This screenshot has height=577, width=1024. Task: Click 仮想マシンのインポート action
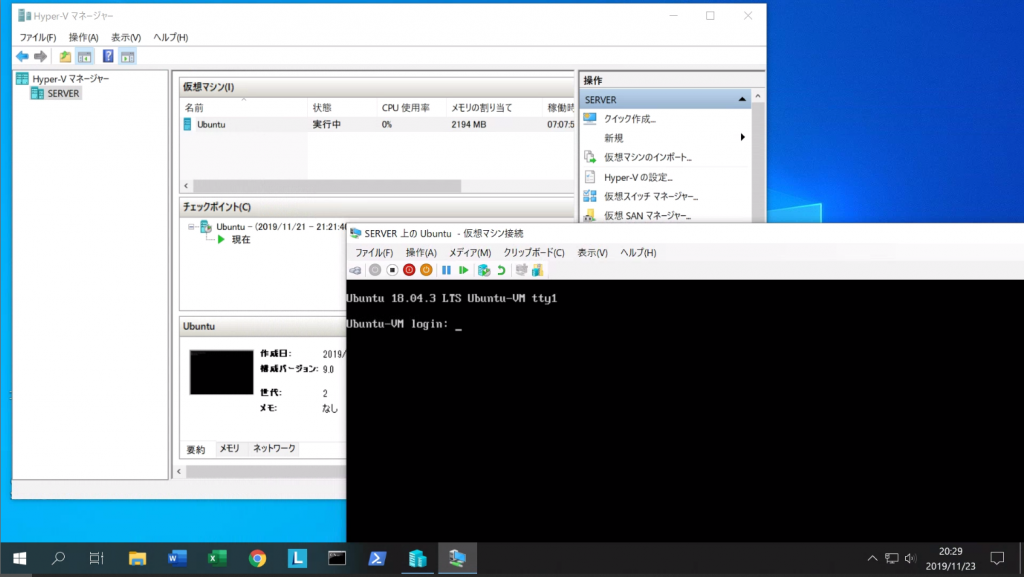(x=647, y=157)
